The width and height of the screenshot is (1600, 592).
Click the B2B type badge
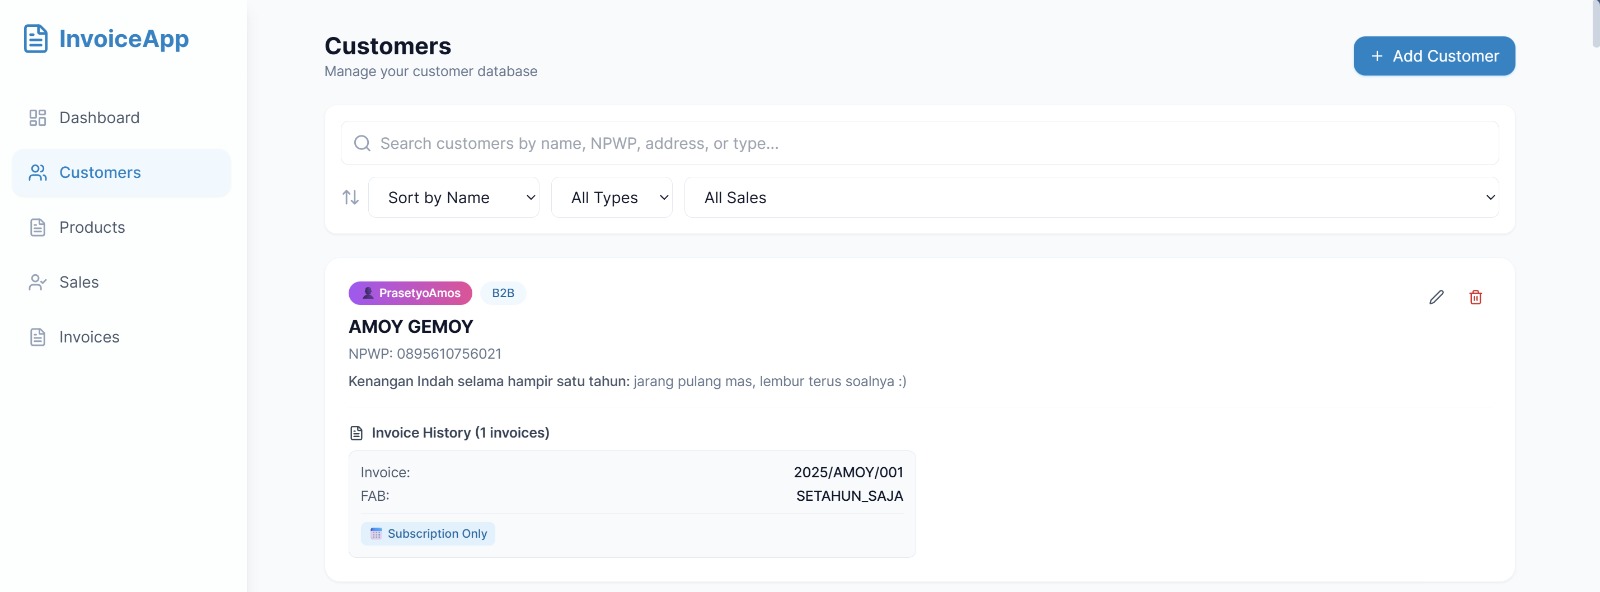point(503,293)
